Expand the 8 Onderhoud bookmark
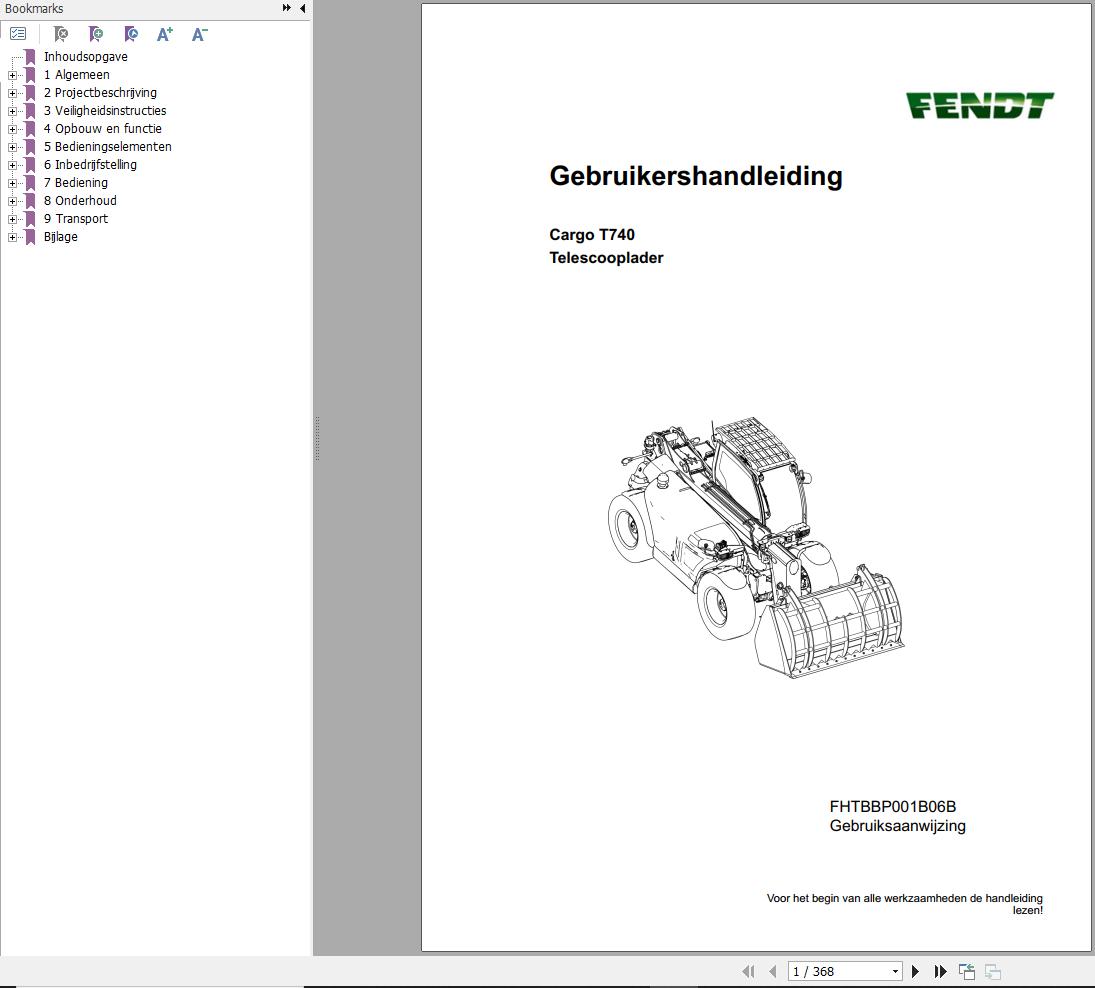 tap(12, 201)
